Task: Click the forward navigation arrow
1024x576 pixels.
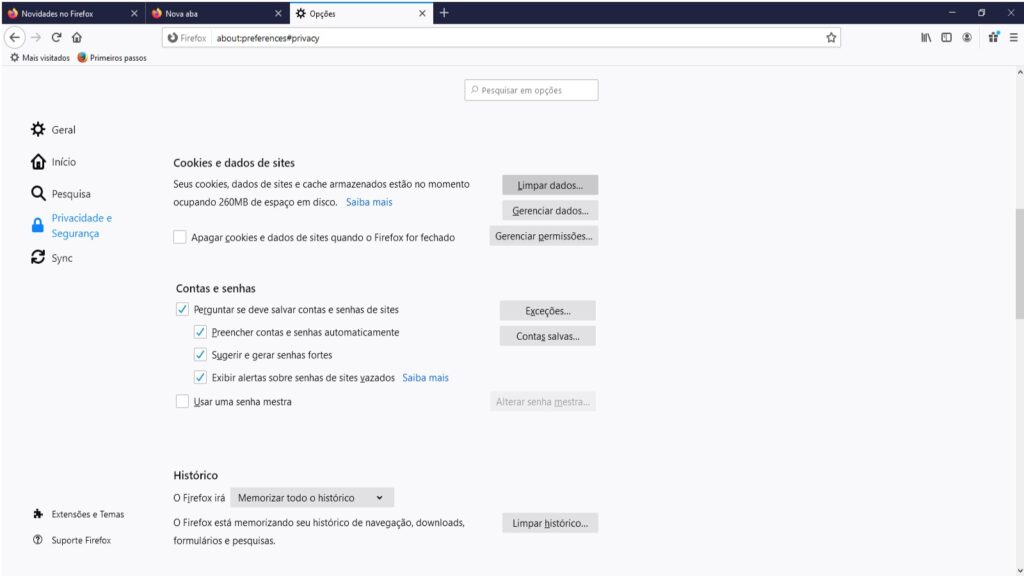Action: 36,38
